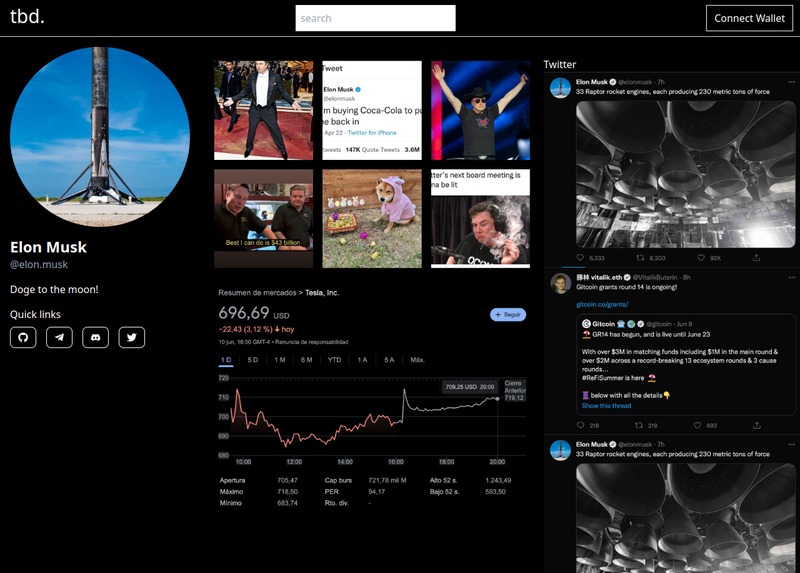Open the cowboy hat arms-raised photo thumbnail
Image resolution: width=800 pixels, height=573 pixels.
tap(480, 110)
